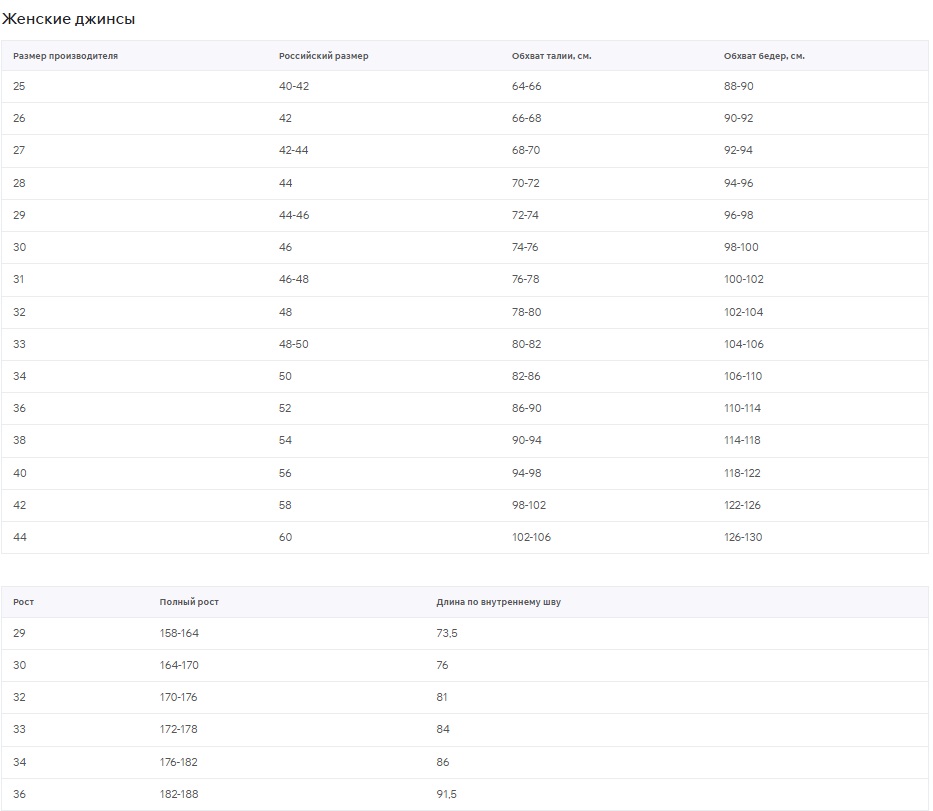Select the waist value "90-94"
The width and height of the screenshot is (933, 811).
(x=527, y=441)
